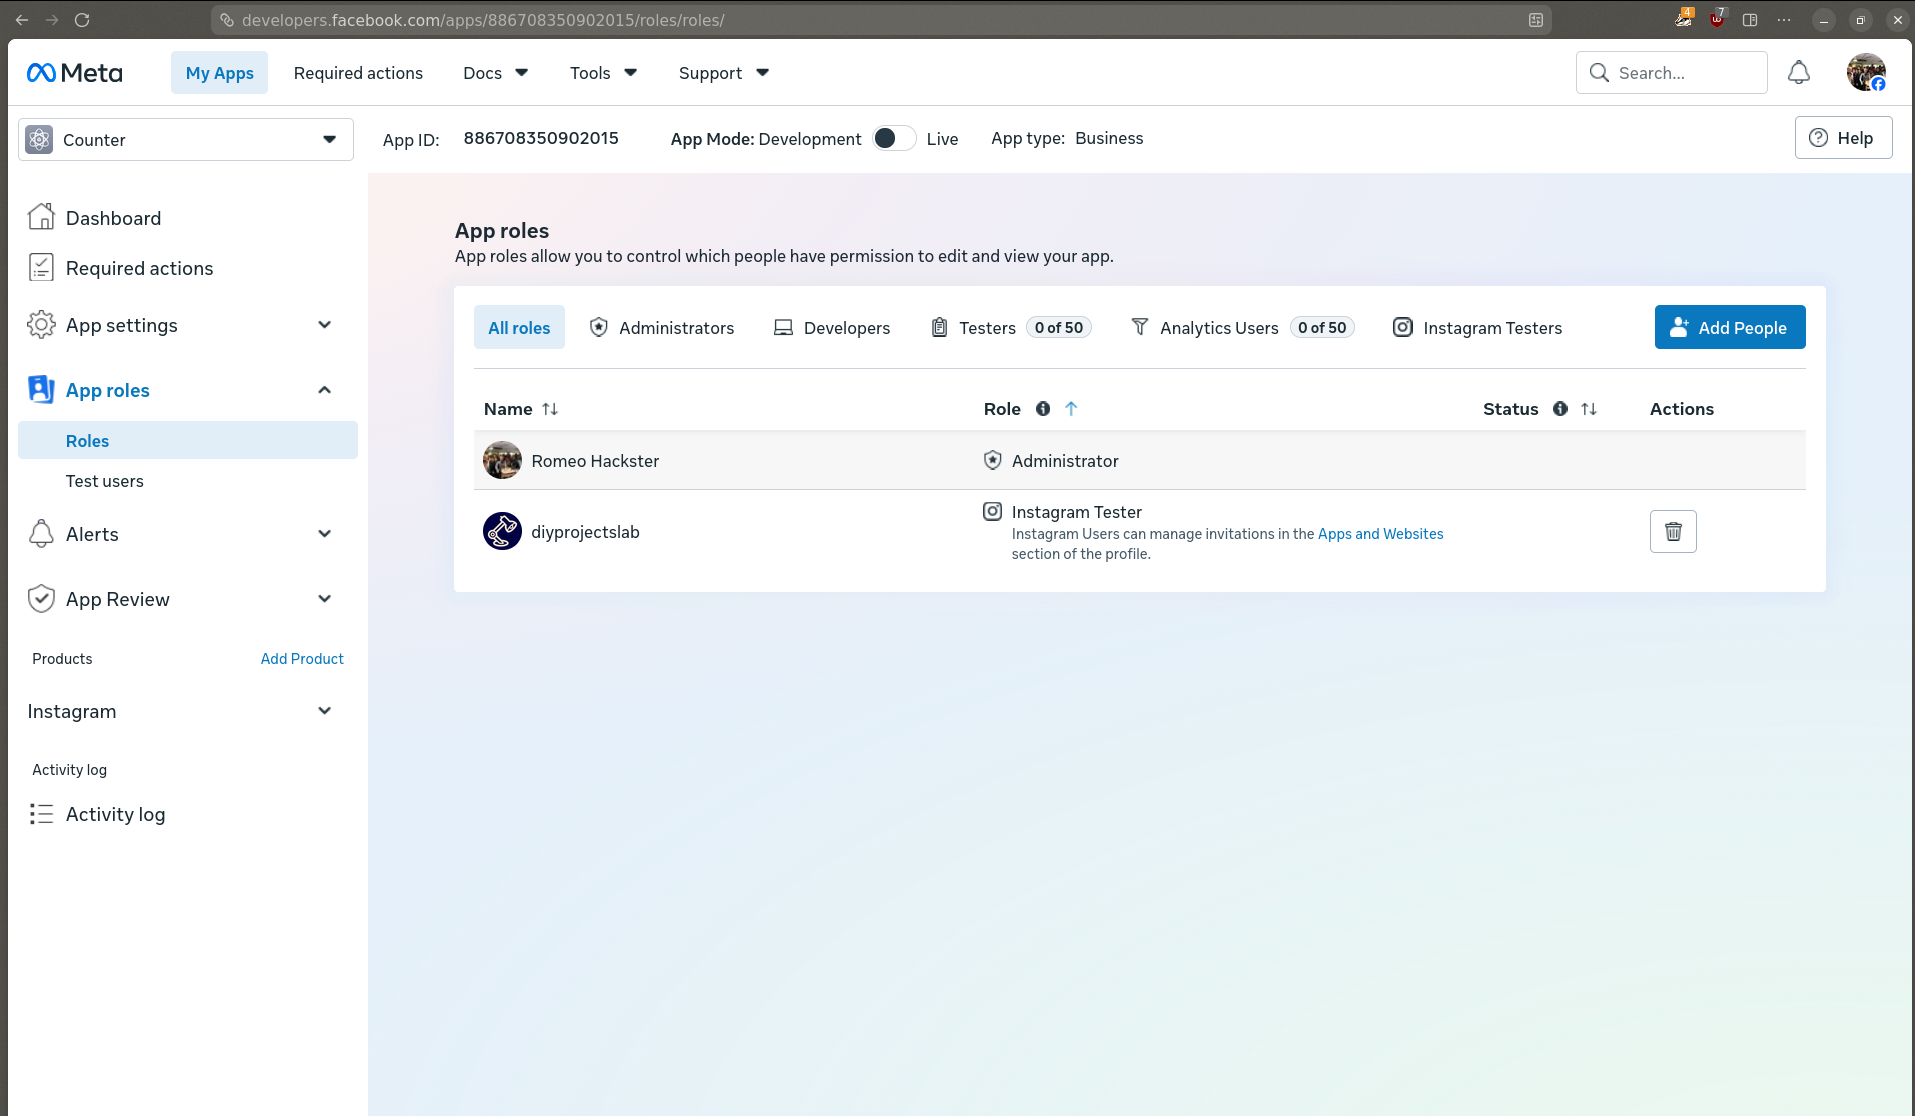This screenshot has width=1915, height=1116.
Task: Sort the table by Status
Action: tap(1589, 409)
